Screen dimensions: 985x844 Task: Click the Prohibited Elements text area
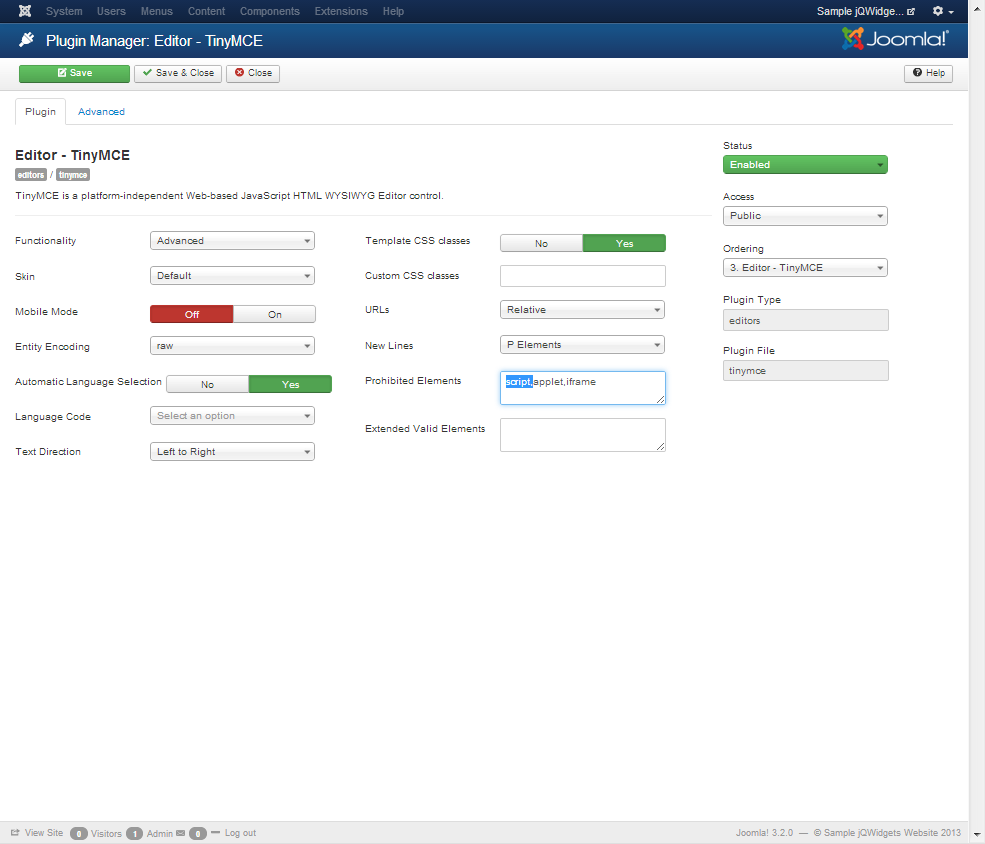tap(582, 388)
